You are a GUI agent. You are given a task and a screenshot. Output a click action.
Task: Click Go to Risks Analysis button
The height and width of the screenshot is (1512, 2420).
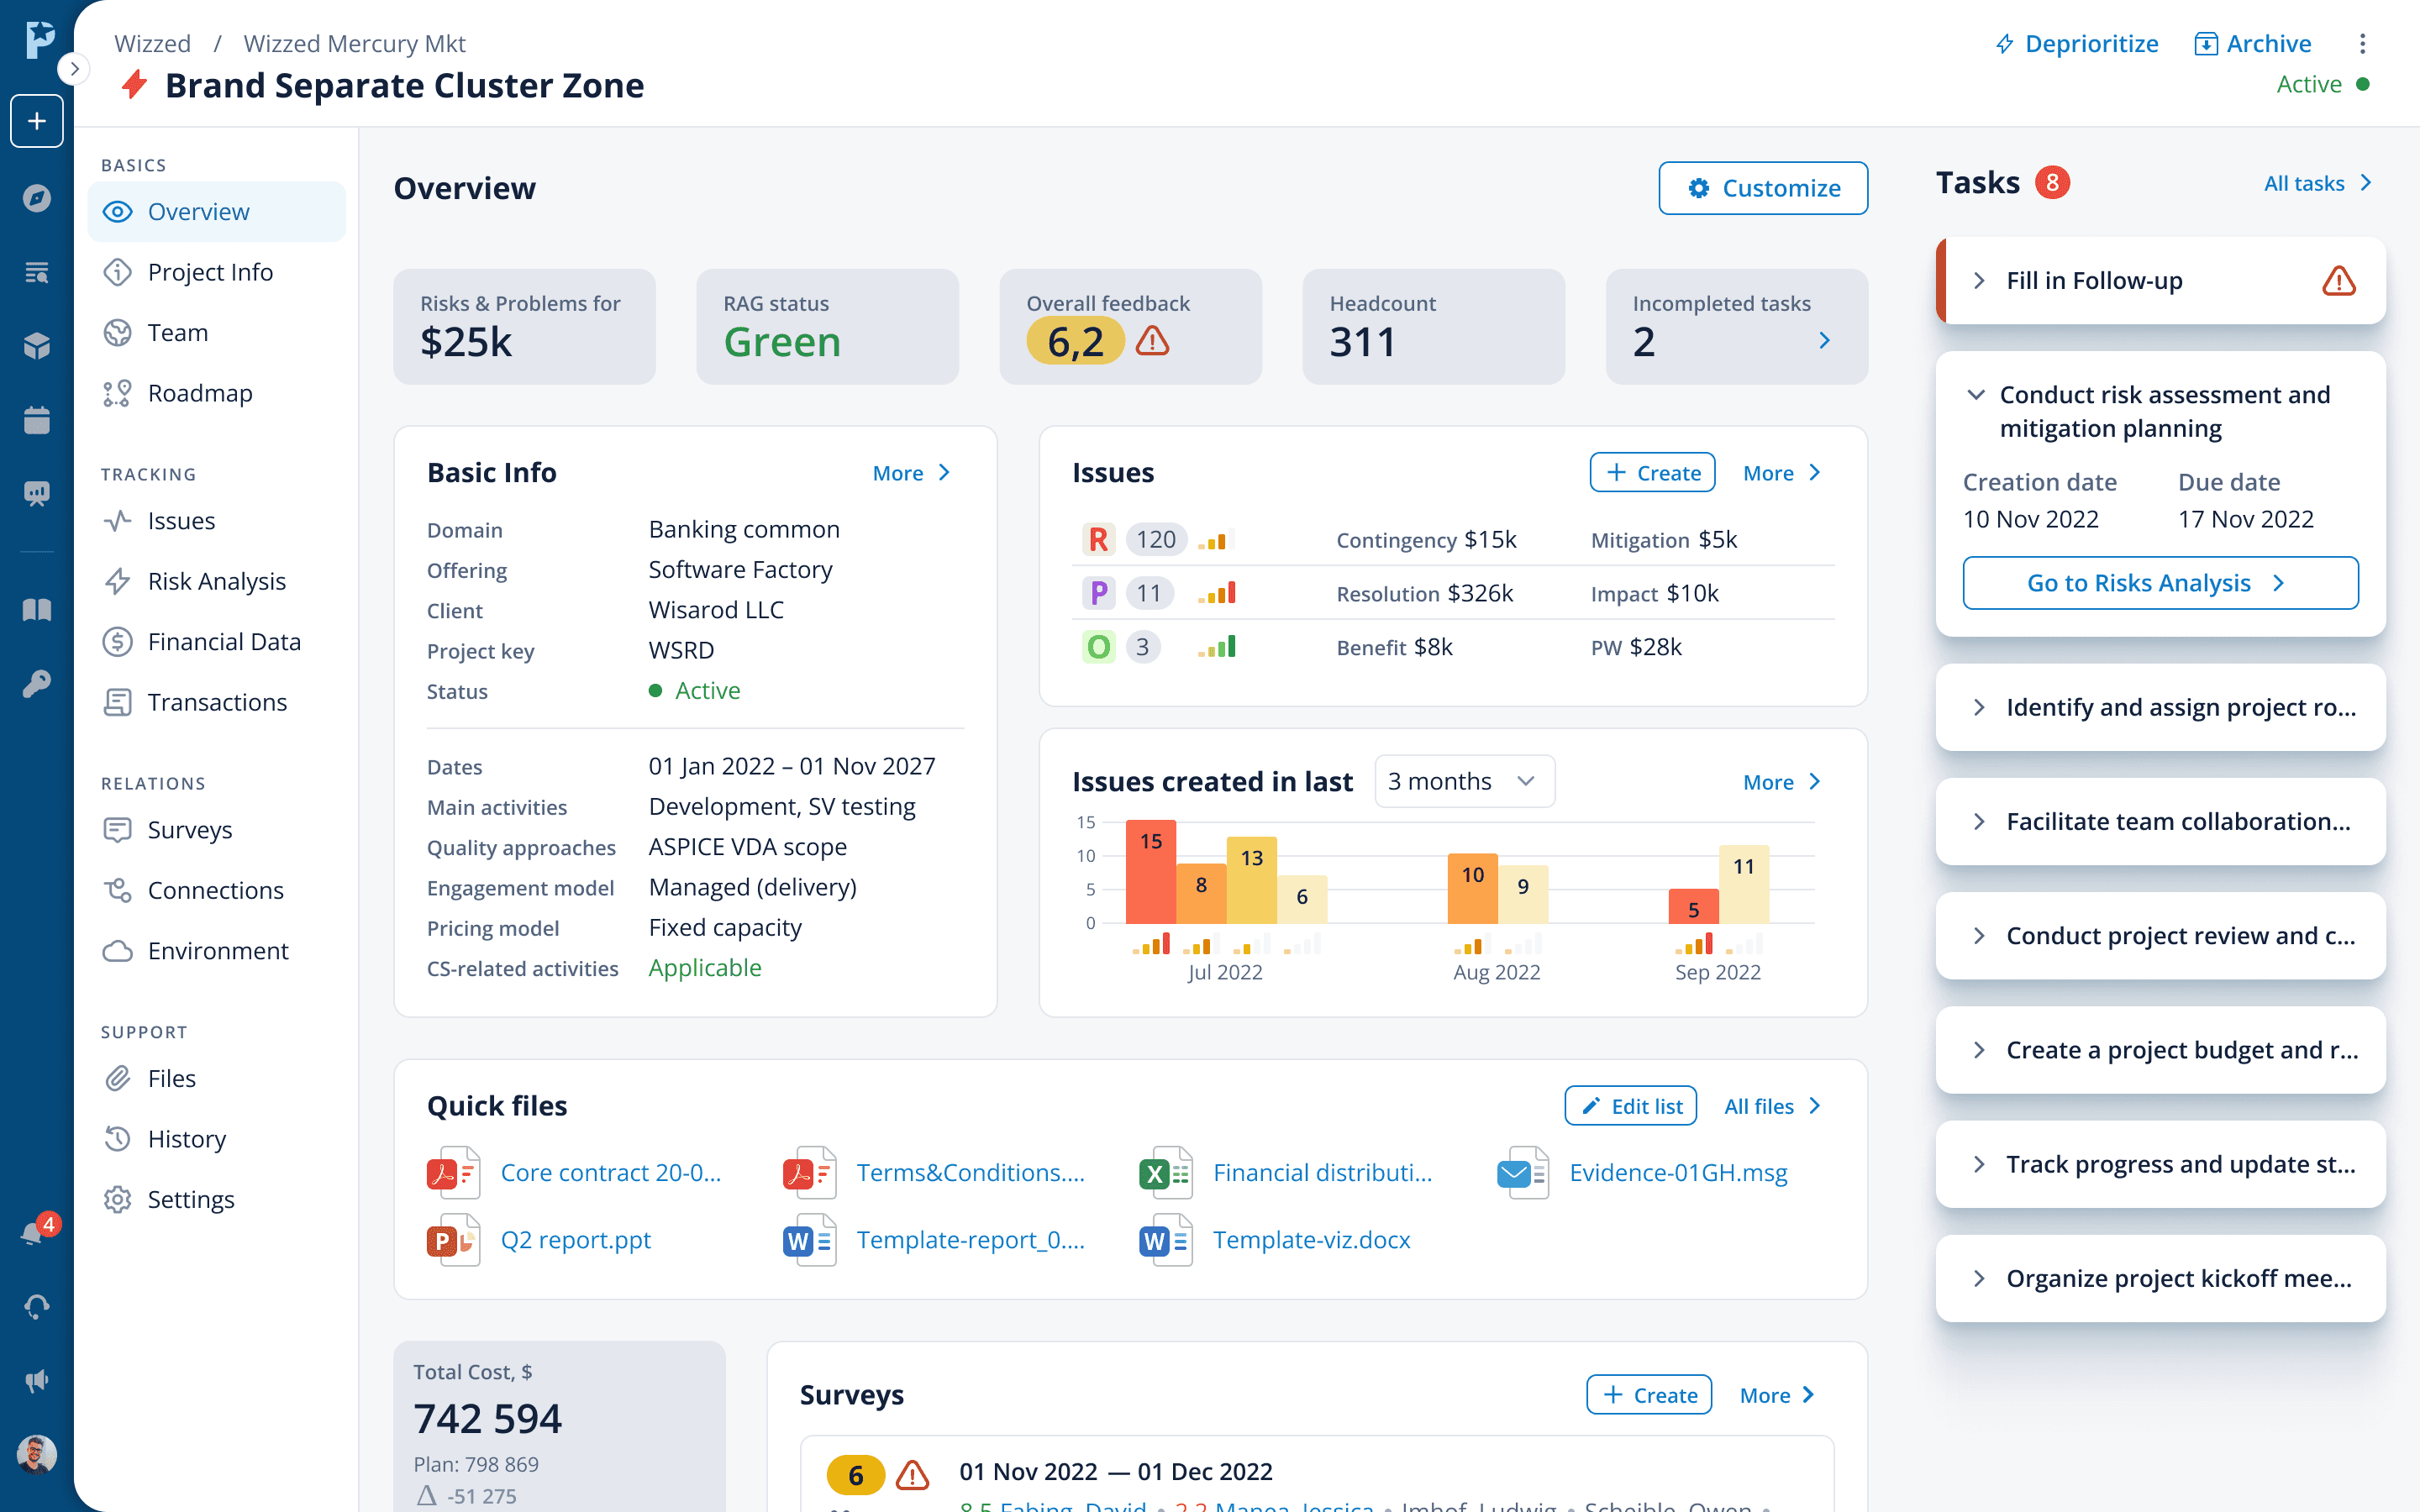(x=2160, y=583)
